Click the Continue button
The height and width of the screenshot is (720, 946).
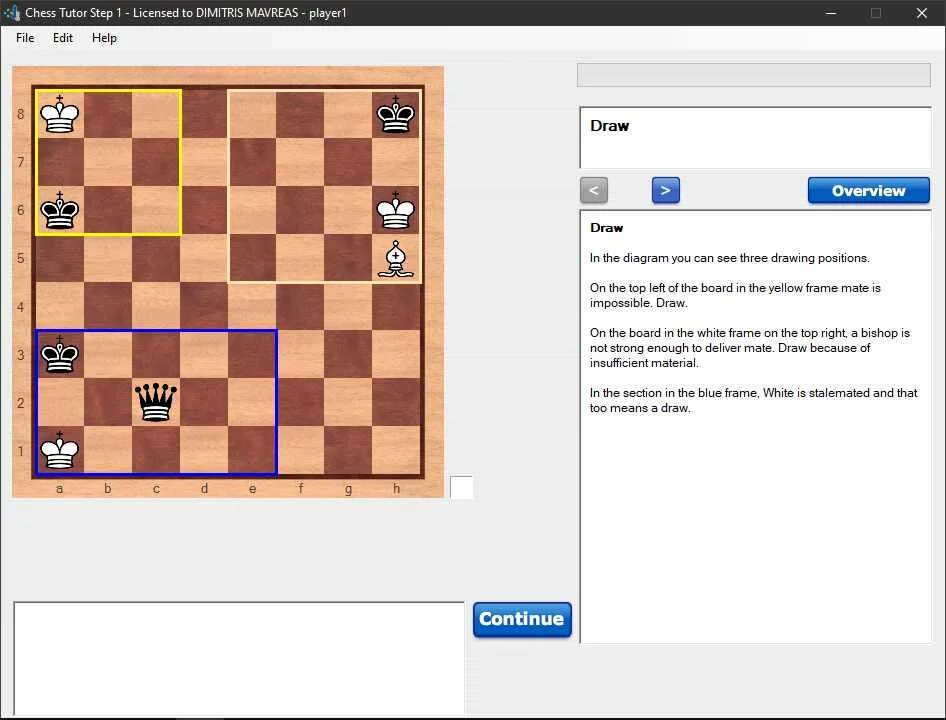pos(522,619)
